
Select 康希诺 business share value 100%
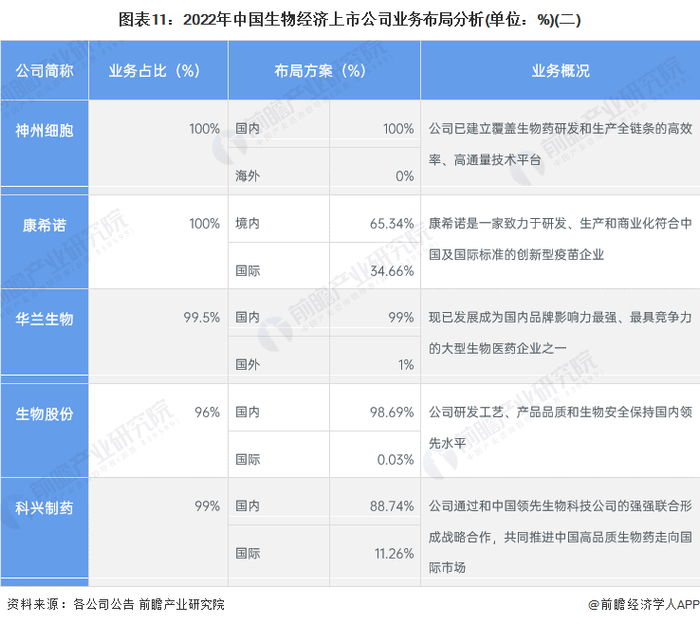coord(204,223)
